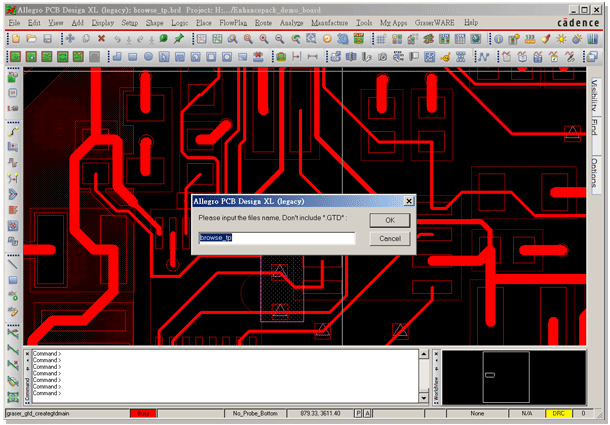The image size is (610, 425).
Task: Click the P button in status bar
Action: pyautogui.click(x=358, y=413)
